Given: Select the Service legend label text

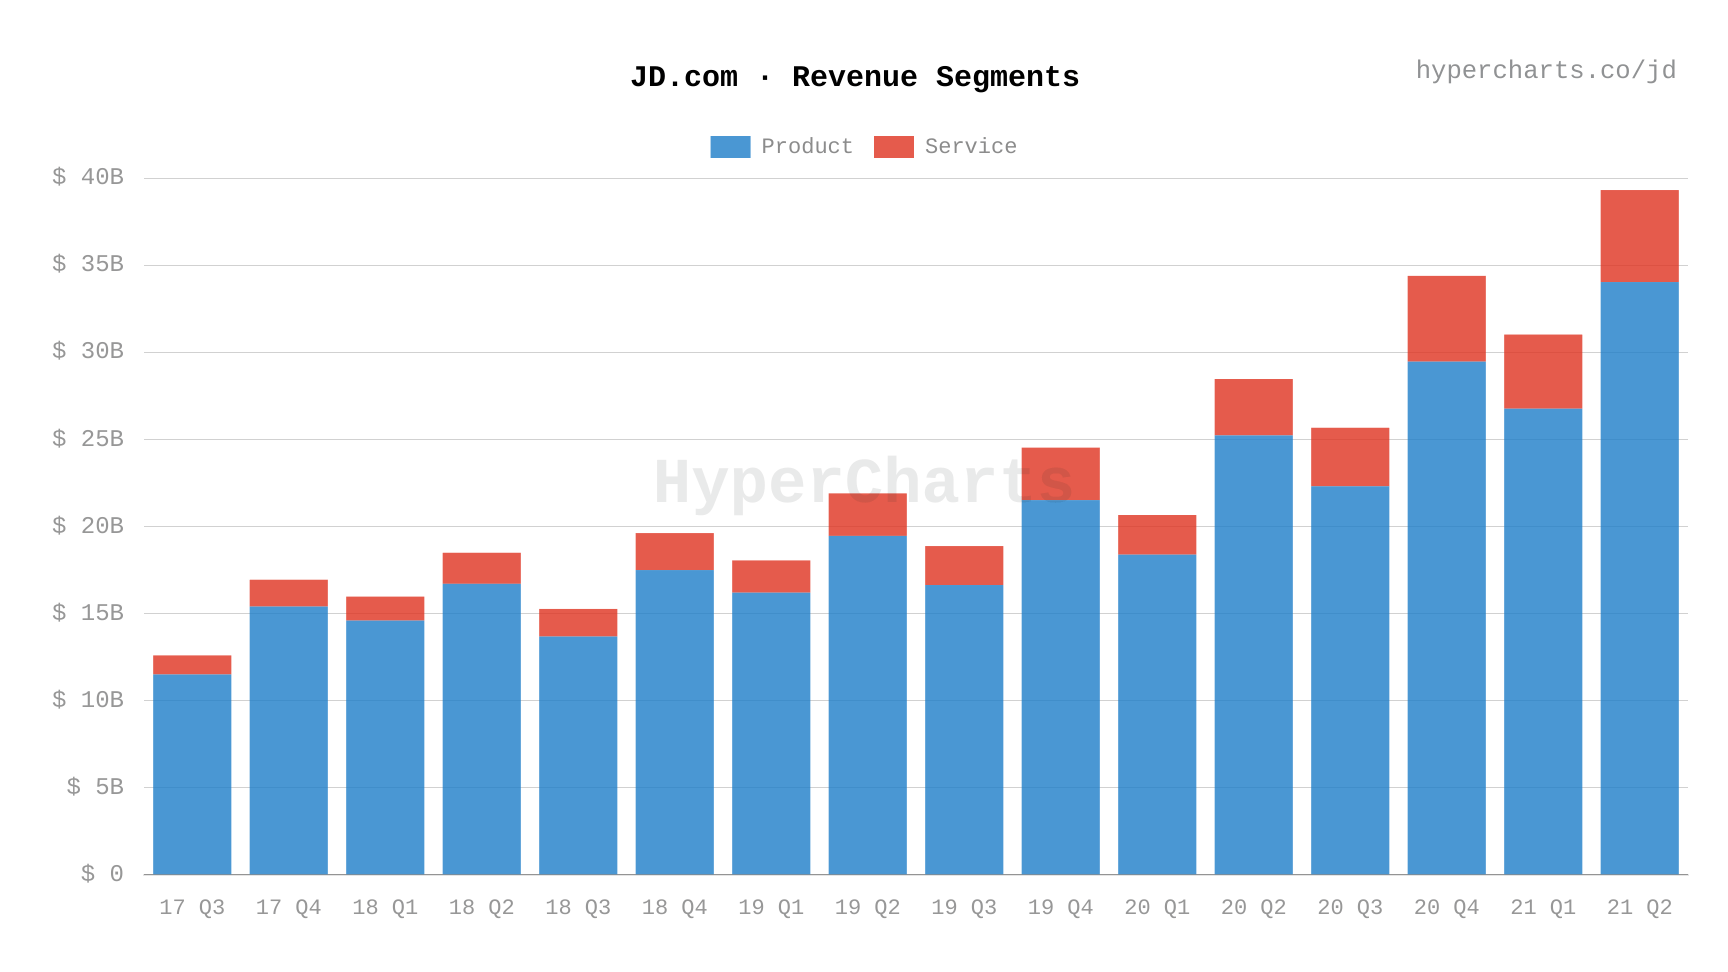Looking at the screenshot, I should coord(972,146).
